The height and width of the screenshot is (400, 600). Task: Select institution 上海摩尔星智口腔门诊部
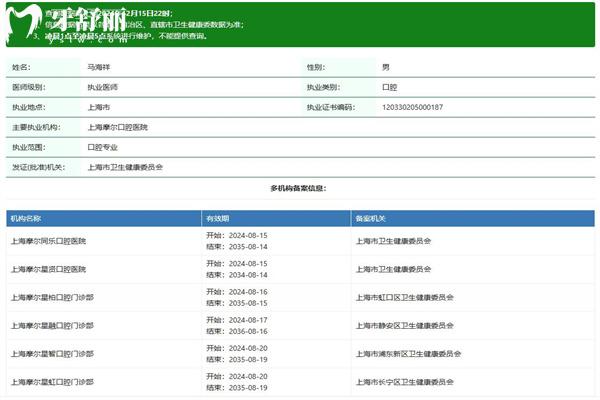tap(52, 354)
